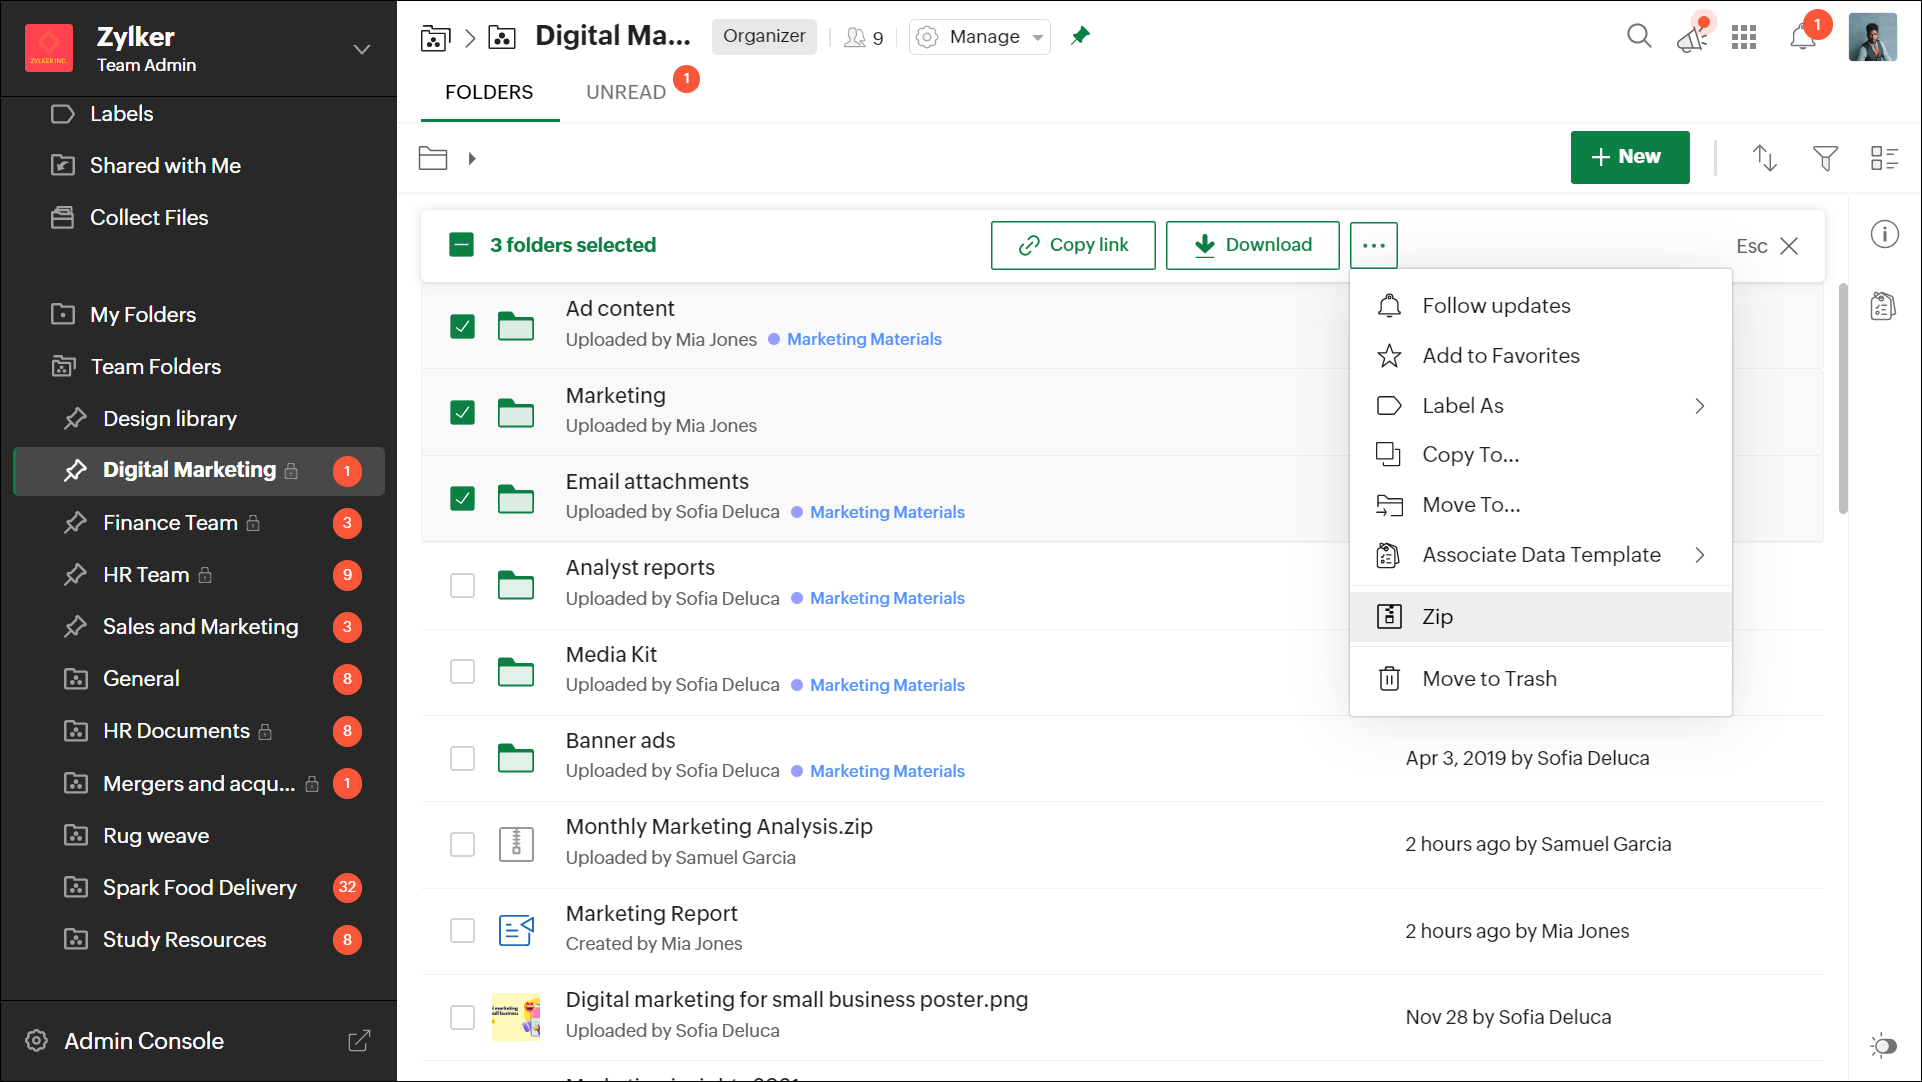Switch the list view layout icon
The image size is (1922, 1082).
click(1884, 158)
